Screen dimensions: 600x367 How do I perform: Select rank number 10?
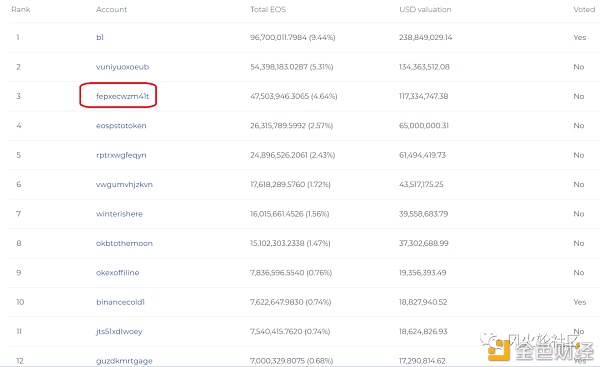point(20,302)
